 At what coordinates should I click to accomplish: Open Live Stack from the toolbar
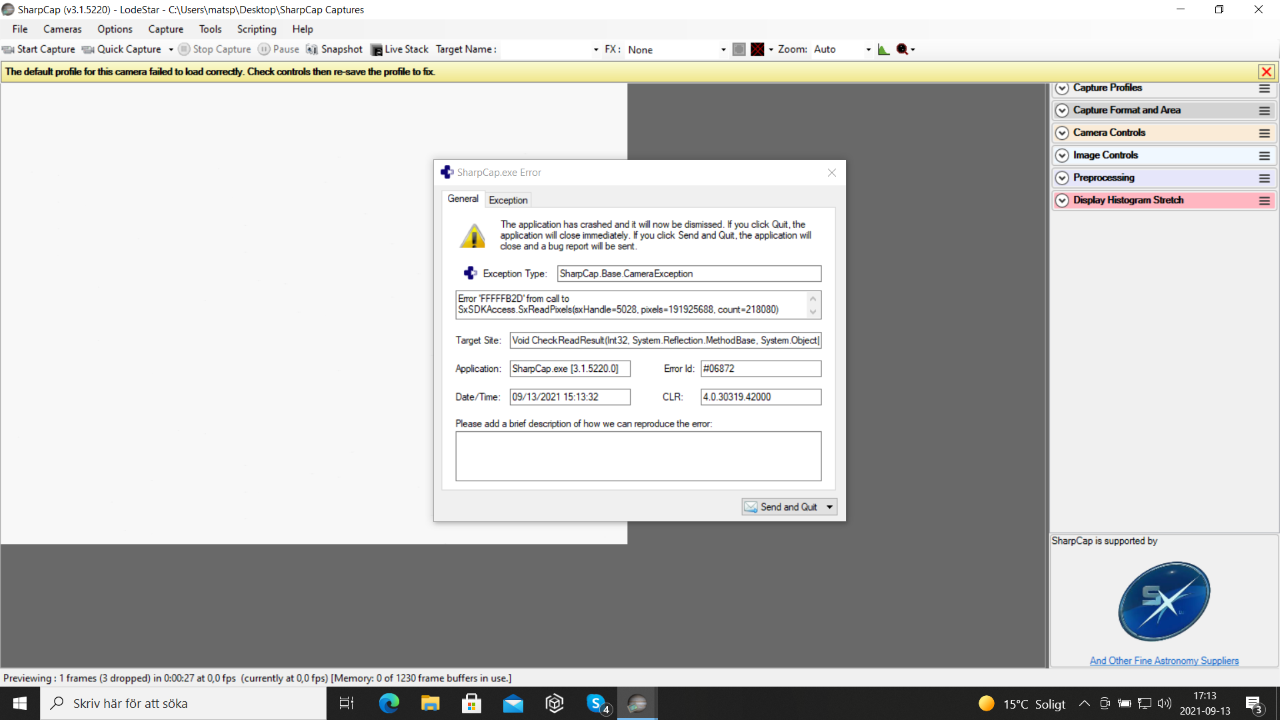click(x=399, y=49)
